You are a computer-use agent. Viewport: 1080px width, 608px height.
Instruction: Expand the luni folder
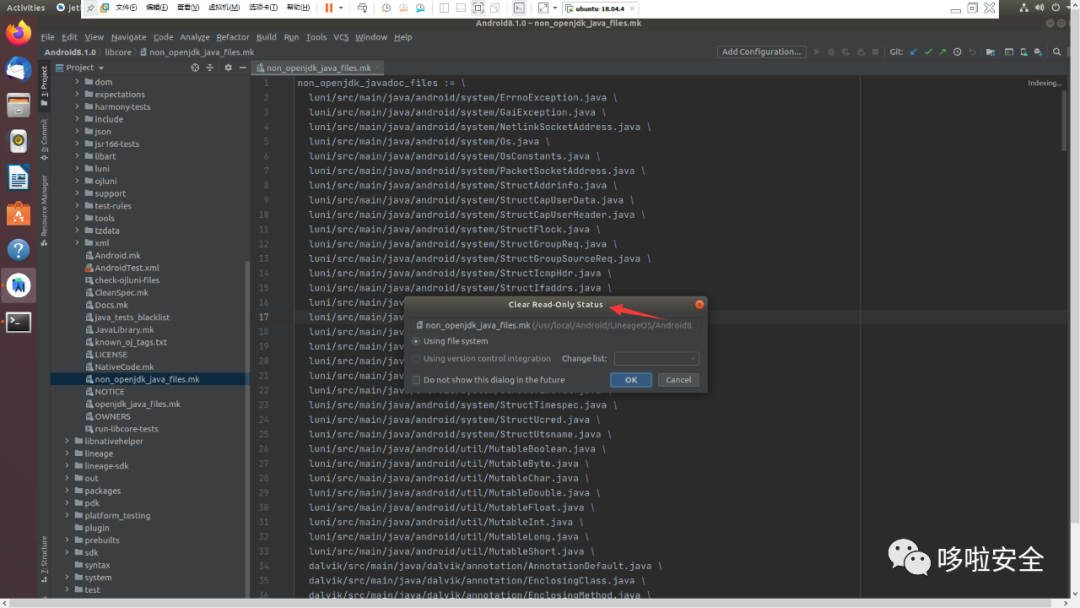[77, 169]
